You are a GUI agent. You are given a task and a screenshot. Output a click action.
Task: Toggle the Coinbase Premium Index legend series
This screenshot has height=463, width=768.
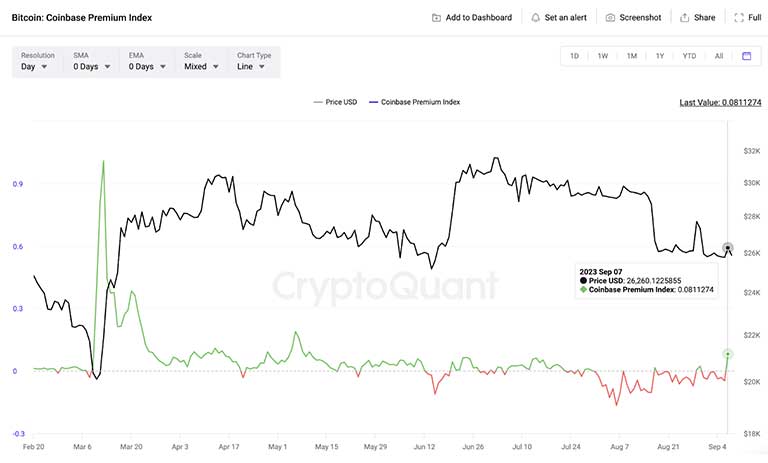pyautogui.click(x=414, y=102)
